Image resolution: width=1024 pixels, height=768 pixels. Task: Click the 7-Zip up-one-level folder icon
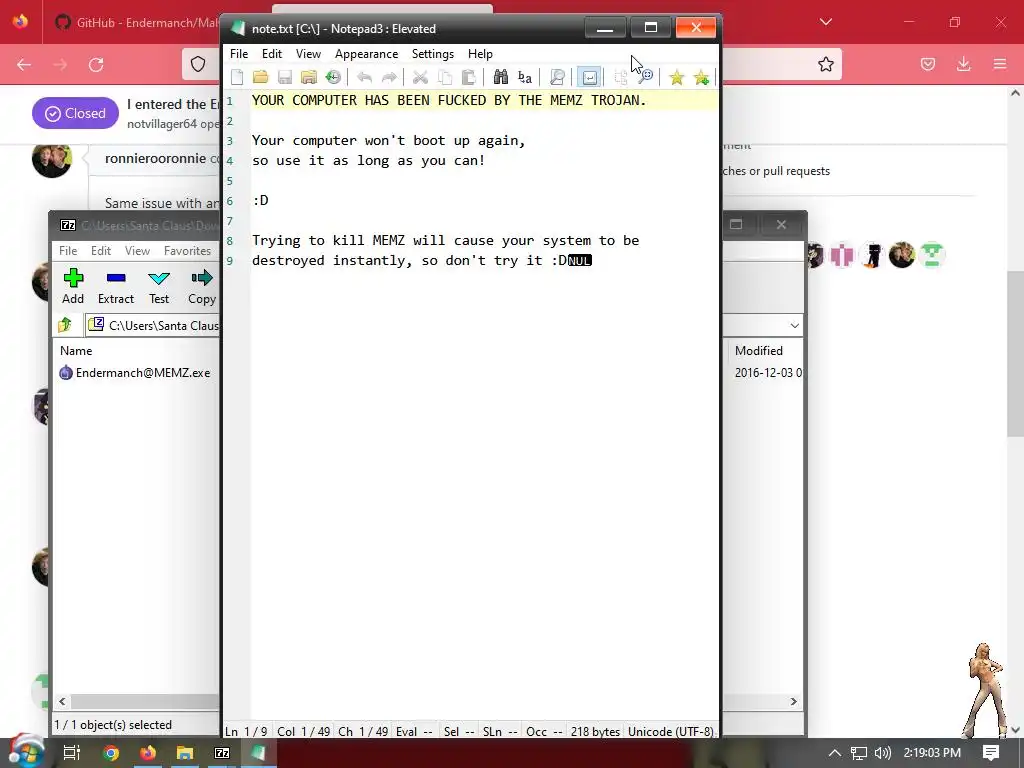65,325
